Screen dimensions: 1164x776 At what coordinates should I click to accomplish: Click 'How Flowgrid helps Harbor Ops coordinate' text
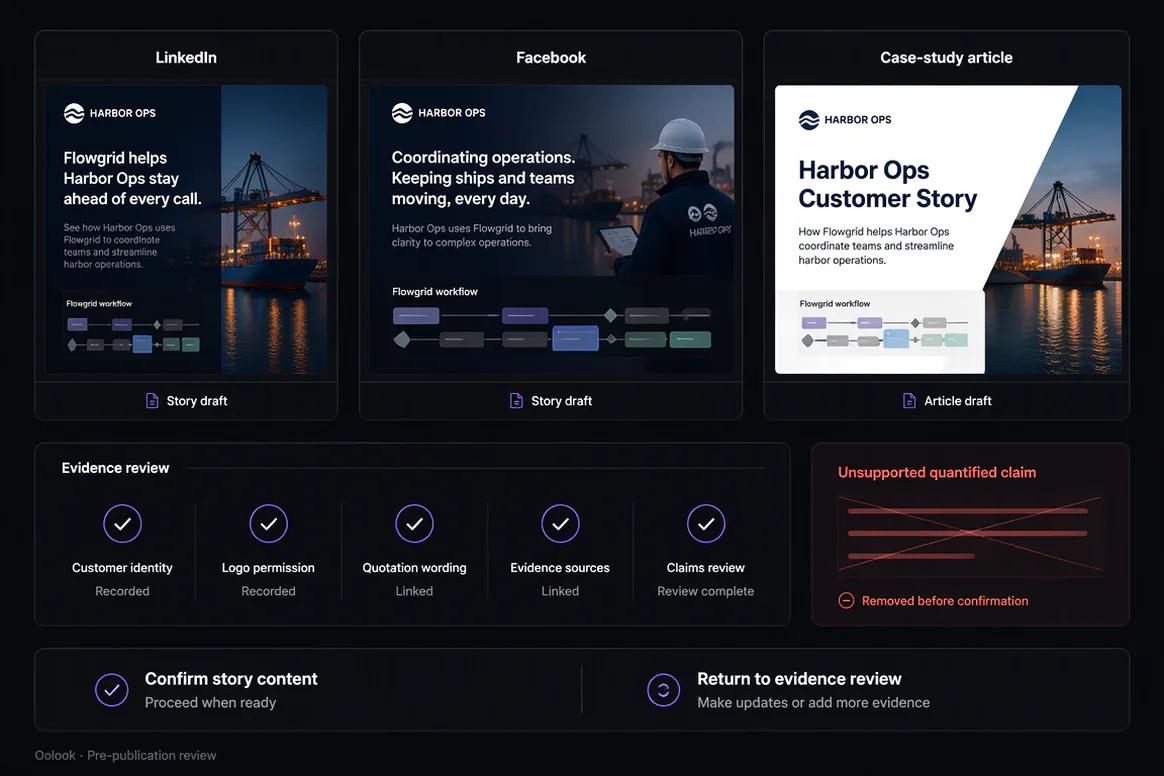point(876,246)
